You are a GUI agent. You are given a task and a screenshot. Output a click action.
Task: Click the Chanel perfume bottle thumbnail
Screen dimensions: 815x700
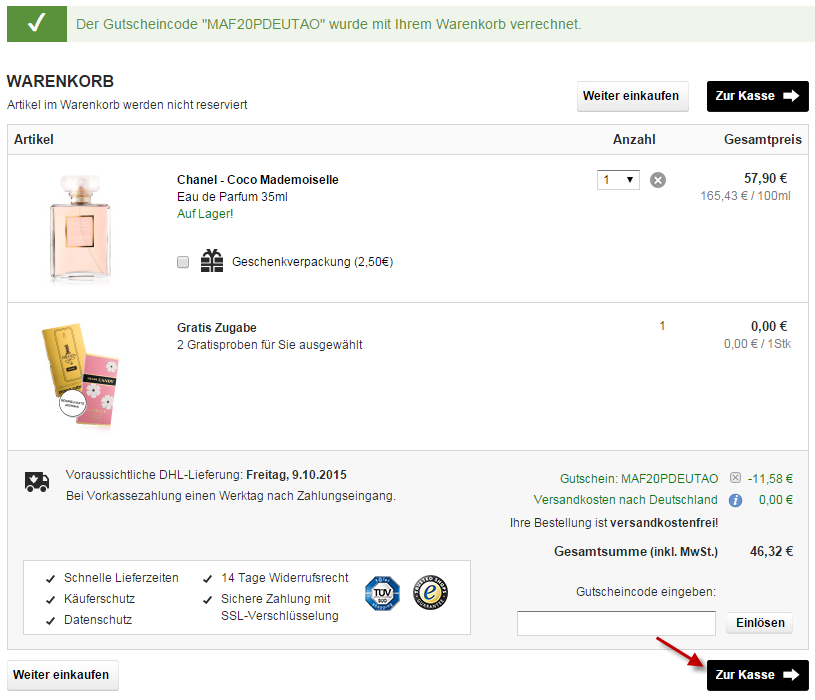coord(80,228)
